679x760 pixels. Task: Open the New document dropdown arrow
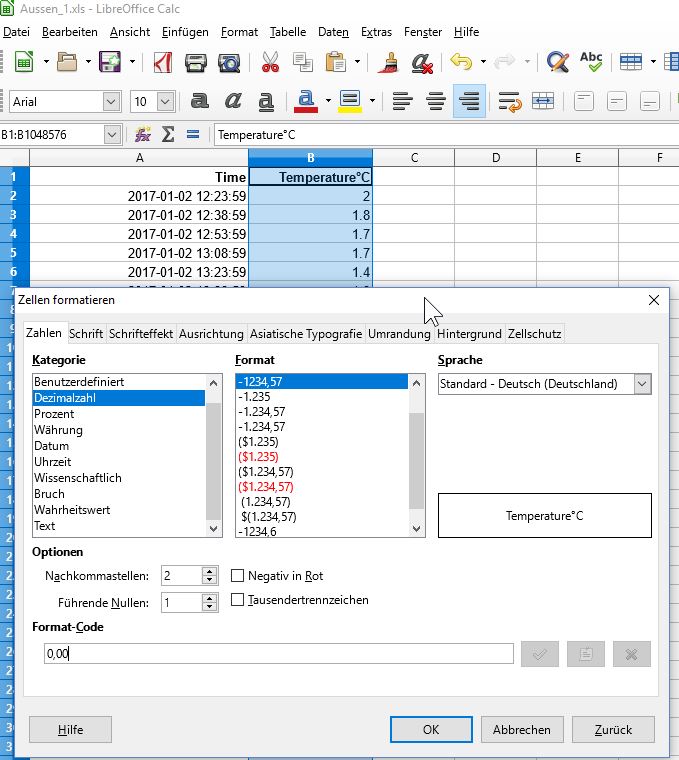coord(46,62)
